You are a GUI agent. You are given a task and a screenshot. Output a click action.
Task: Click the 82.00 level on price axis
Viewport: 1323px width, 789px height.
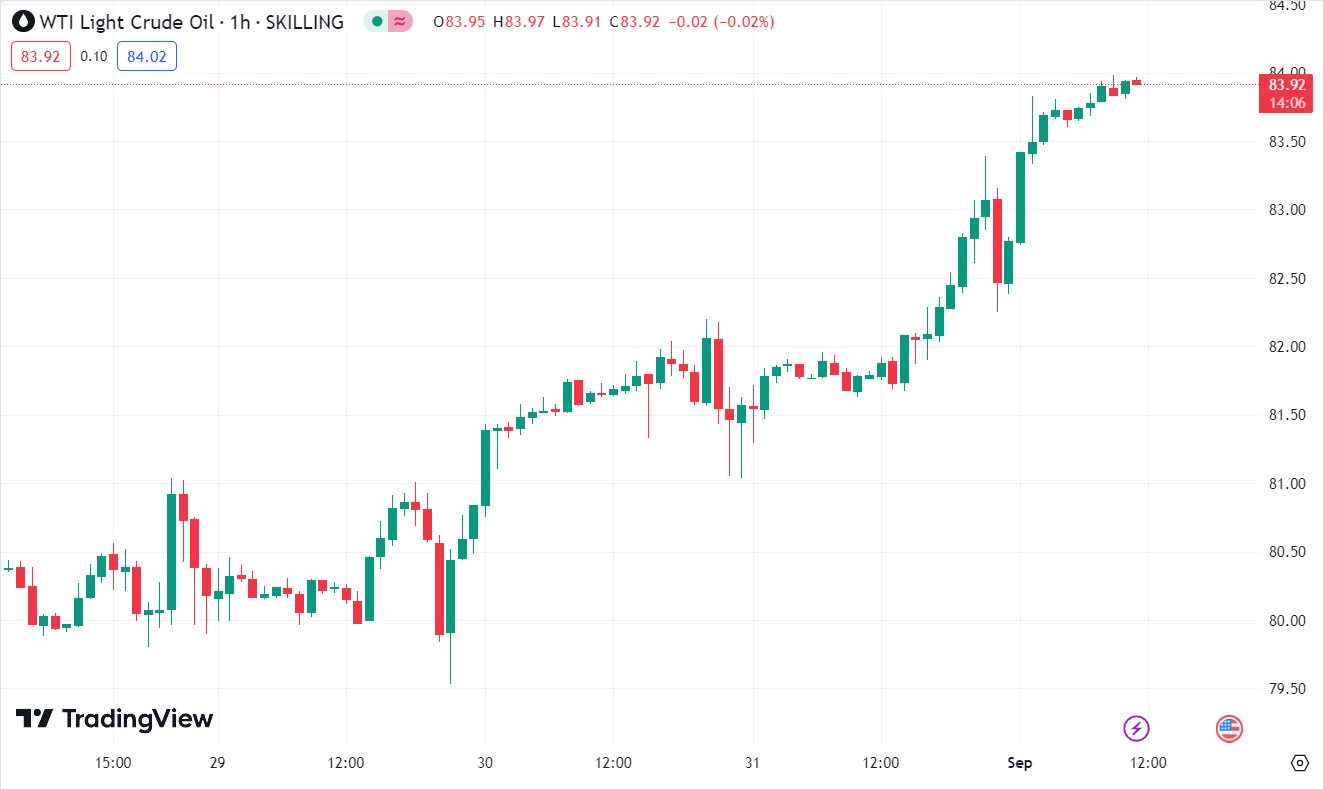click(1287, 347)
